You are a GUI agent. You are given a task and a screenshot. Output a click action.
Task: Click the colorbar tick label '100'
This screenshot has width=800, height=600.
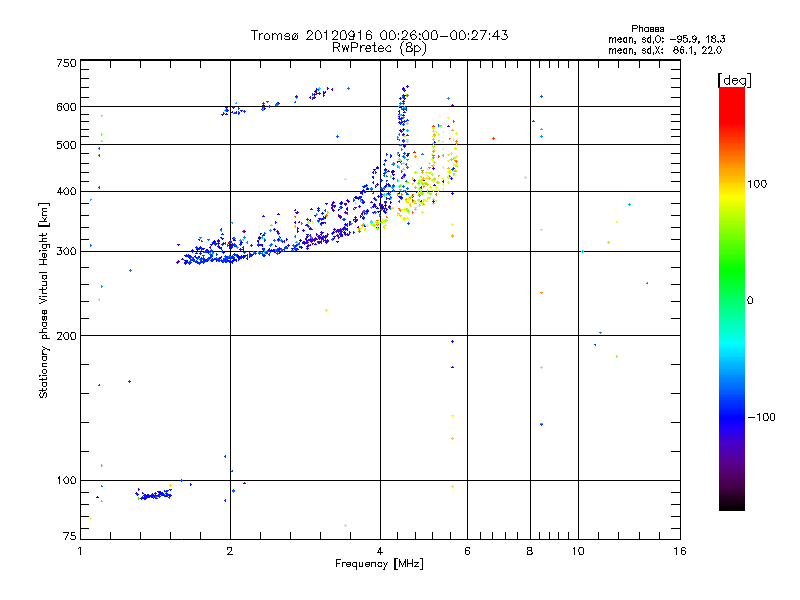coord(757,184)
